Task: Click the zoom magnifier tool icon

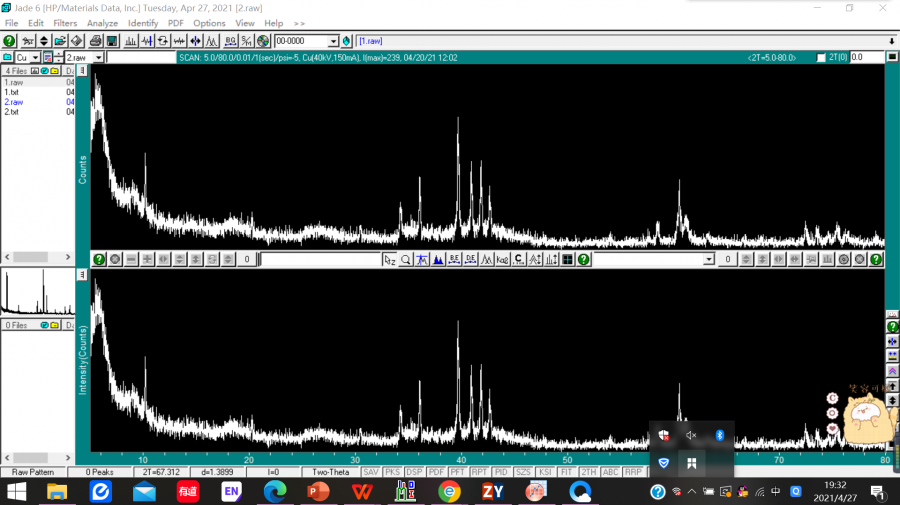Action: pos(406,260)
